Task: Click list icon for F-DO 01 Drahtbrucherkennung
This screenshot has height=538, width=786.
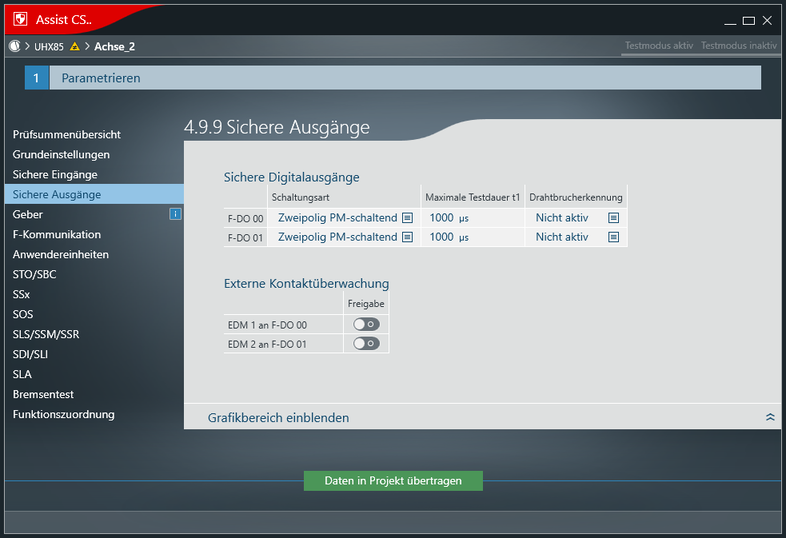Action: pos(614,237)
